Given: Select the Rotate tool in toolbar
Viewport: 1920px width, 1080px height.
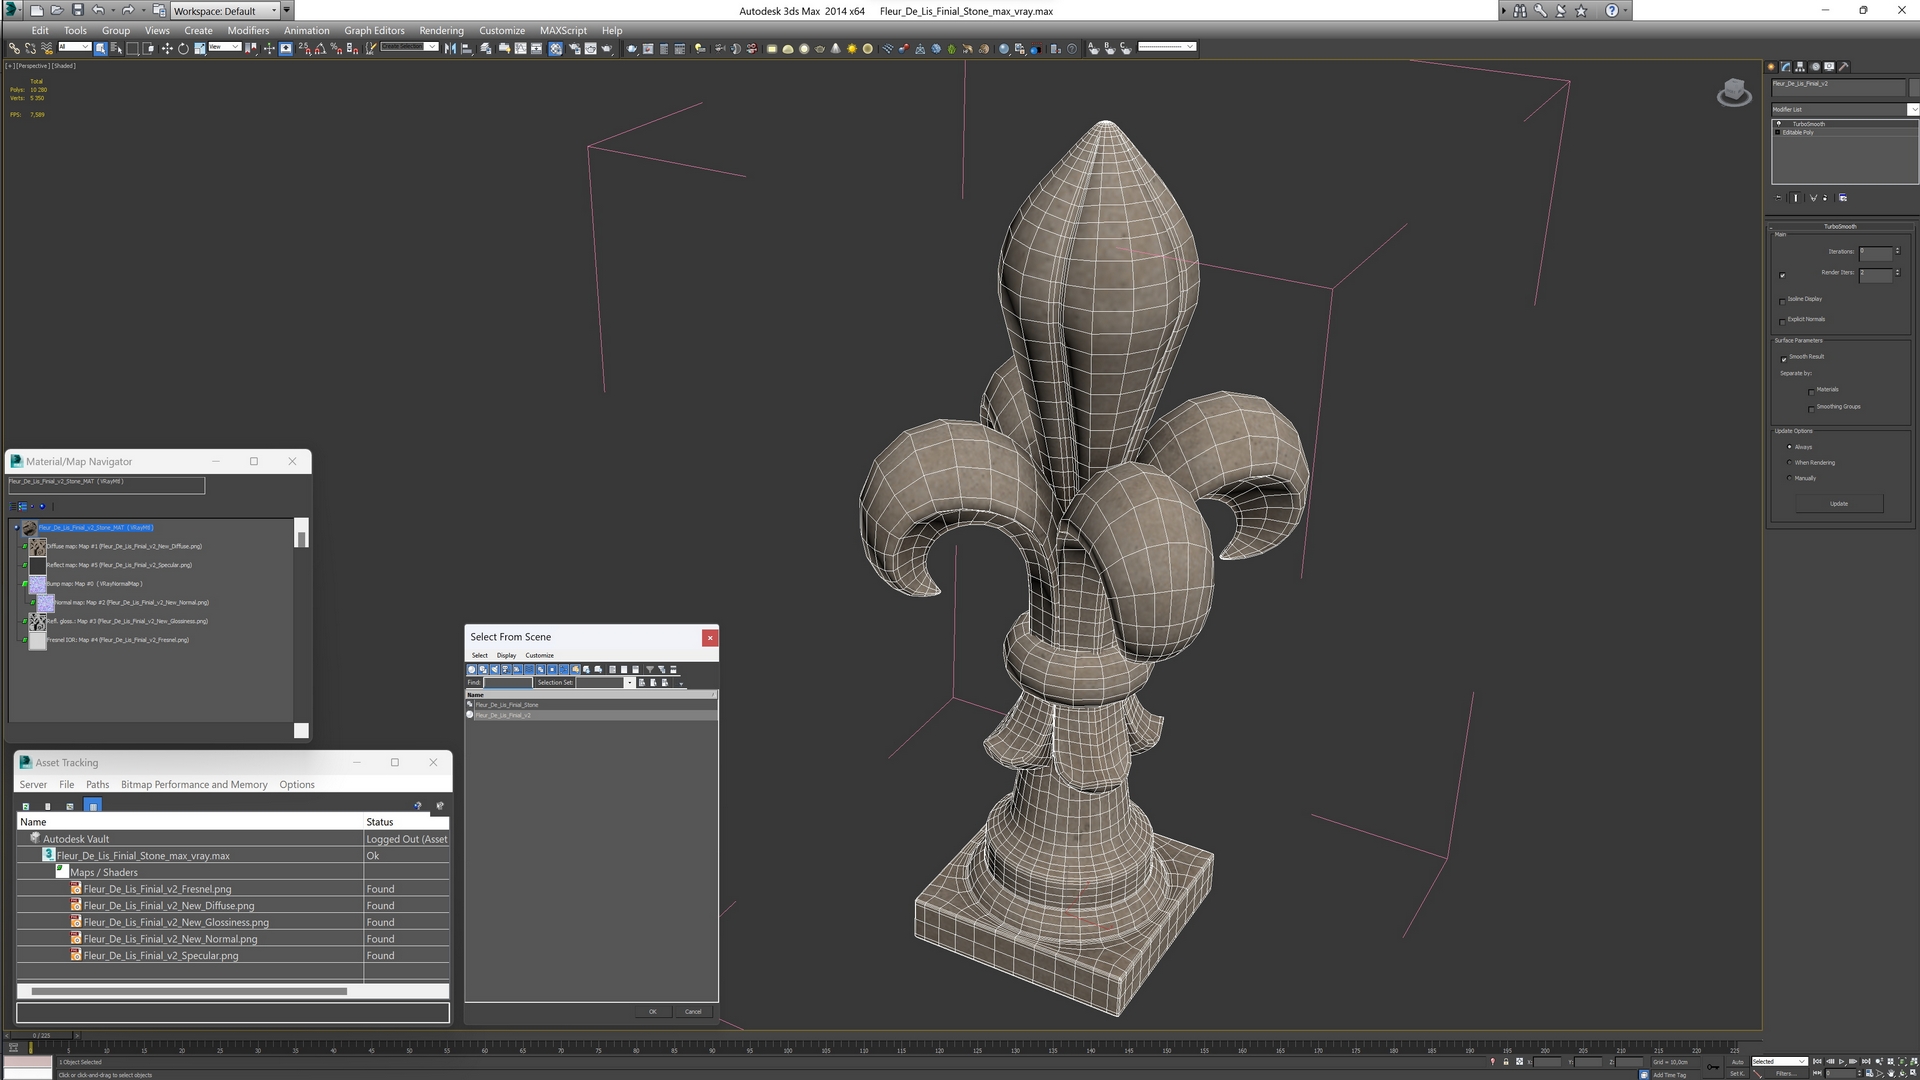Looking at the screenshot, I should pos(183,48).
